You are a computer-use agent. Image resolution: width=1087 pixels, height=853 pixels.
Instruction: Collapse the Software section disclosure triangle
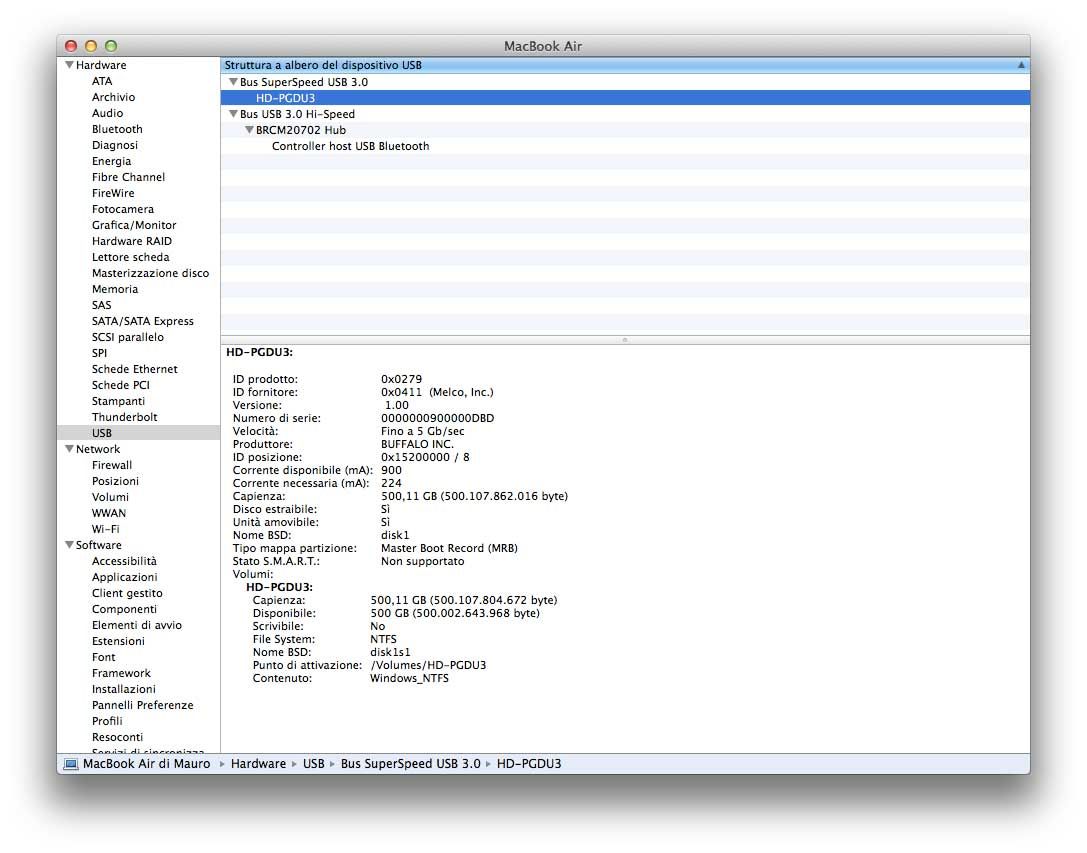click(69, 545)
